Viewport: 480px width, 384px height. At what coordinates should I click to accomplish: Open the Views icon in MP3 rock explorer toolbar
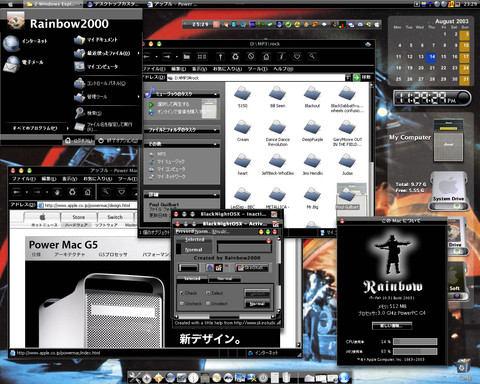[202, 57]
